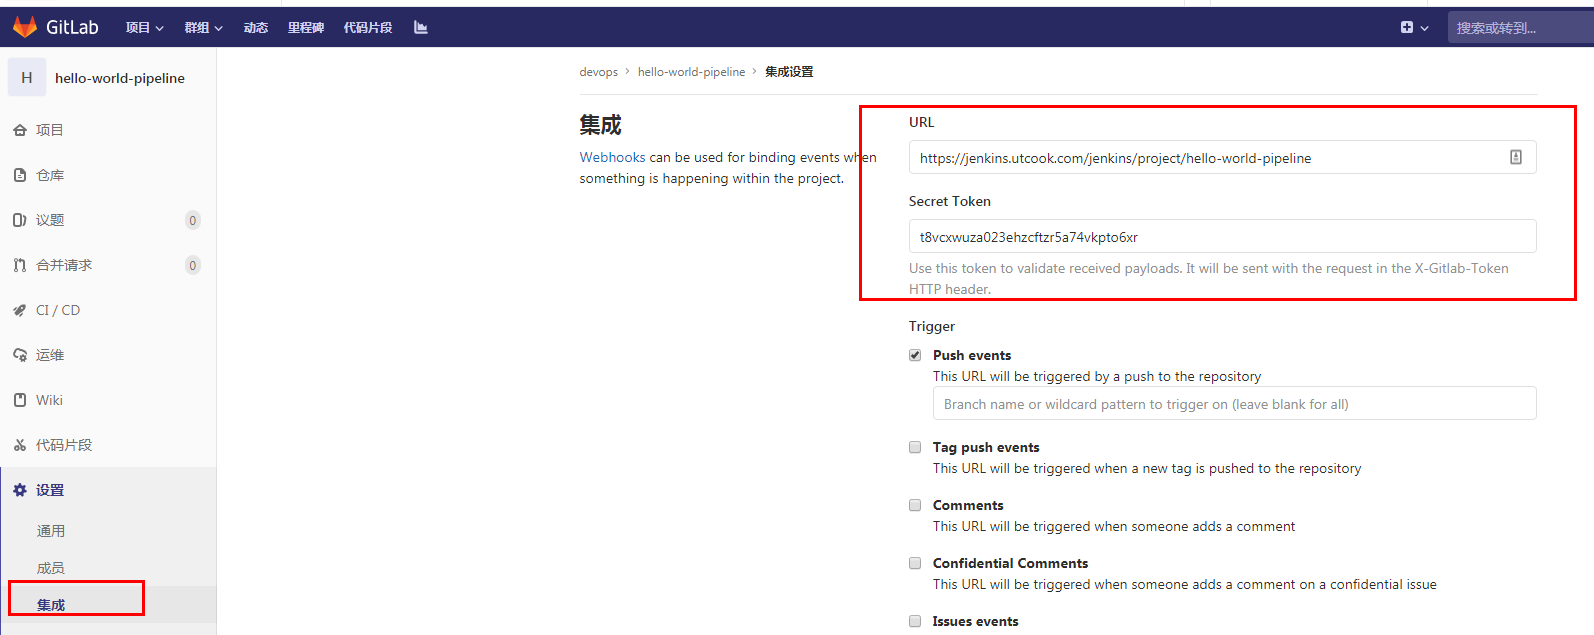Click the rocket icon beside CI / CD
The width and height of the screenshot is (1594, 635).
[20, 310]
